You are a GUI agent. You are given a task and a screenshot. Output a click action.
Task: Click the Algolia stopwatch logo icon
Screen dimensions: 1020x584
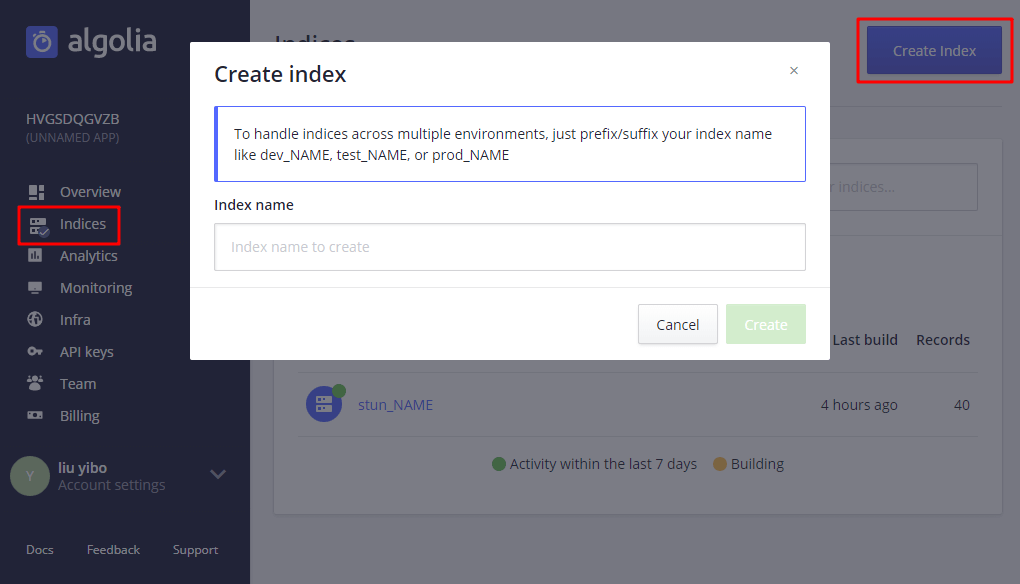pos(42,42)
